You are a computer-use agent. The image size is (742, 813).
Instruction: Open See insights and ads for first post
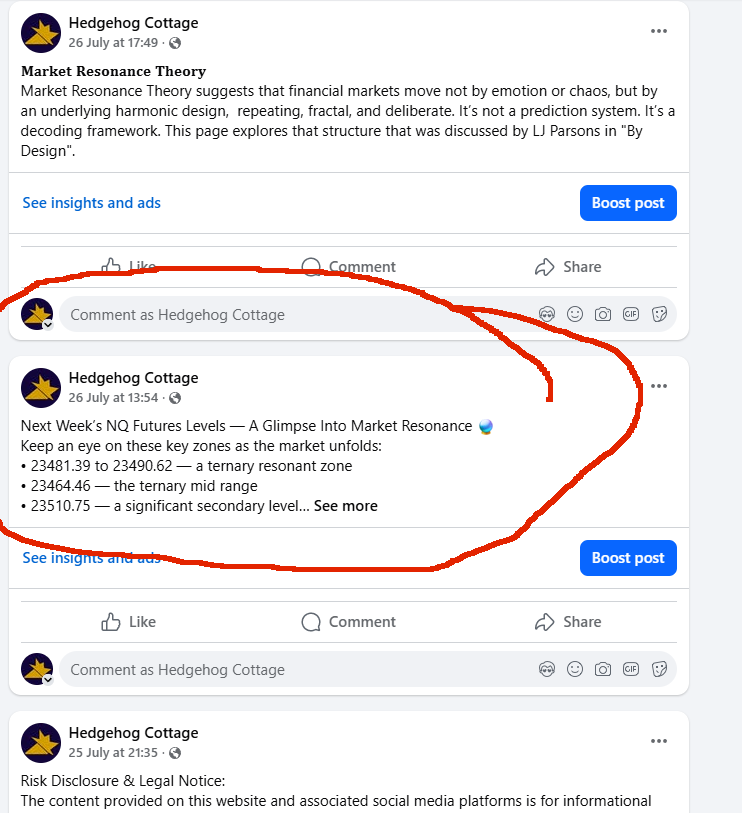pos(91,203)
